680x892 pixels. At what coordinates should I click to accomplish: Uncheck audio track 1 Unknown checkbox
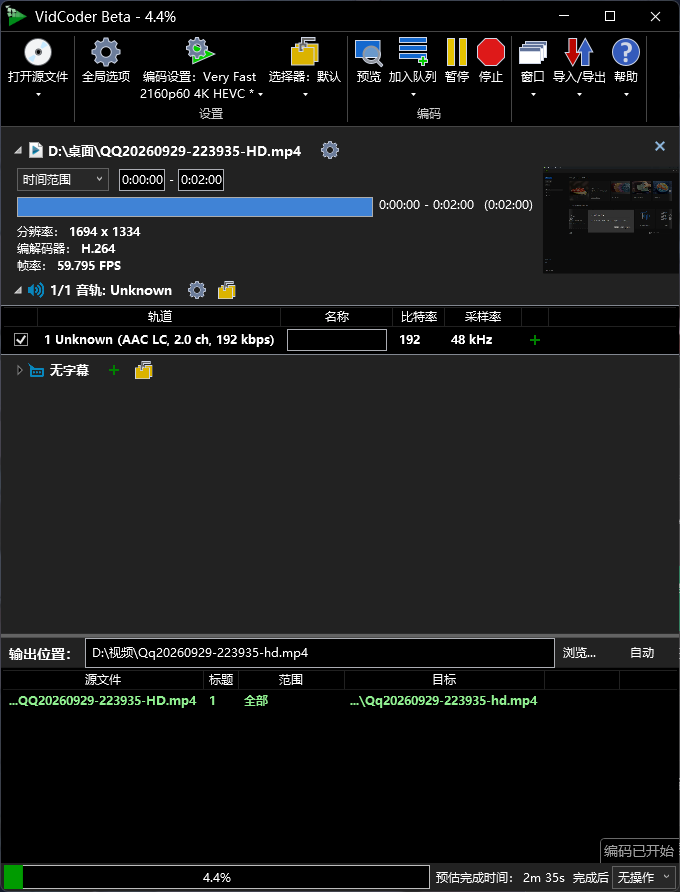(21, 340)
